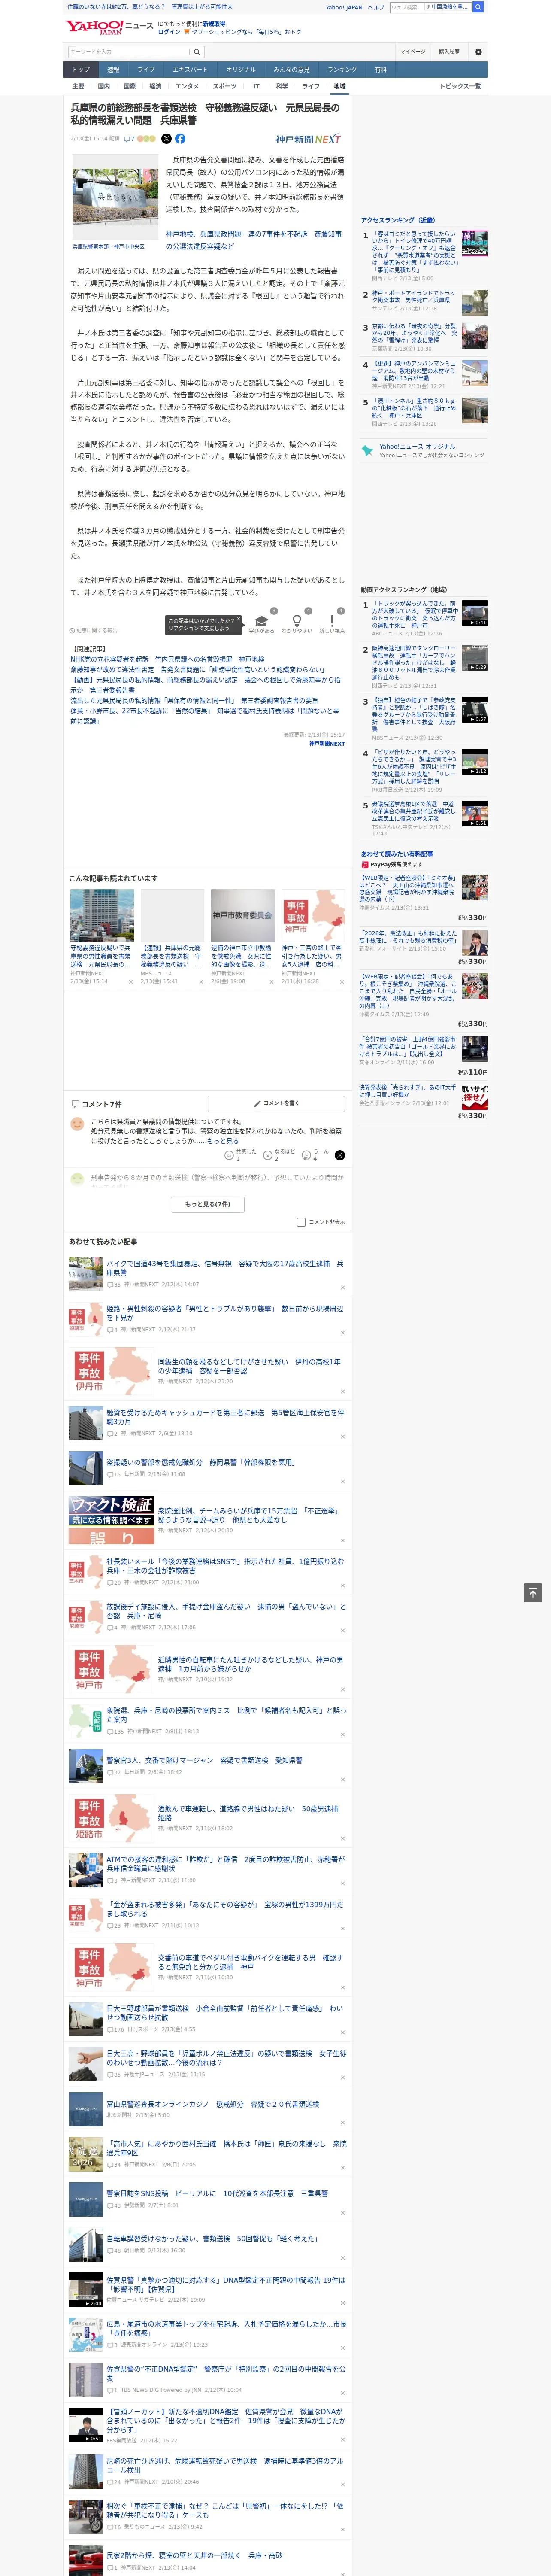Open バイクで国道43号を集団暴走 article
Screen dimensions: 551x2576
(x=225, y=1267)
